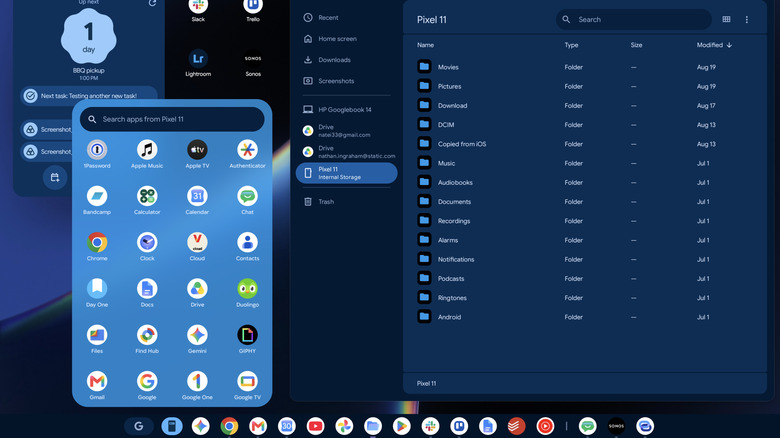Select Recent in Files sidebar
This screenshot has width=780, height=438.
click(346, 17)
